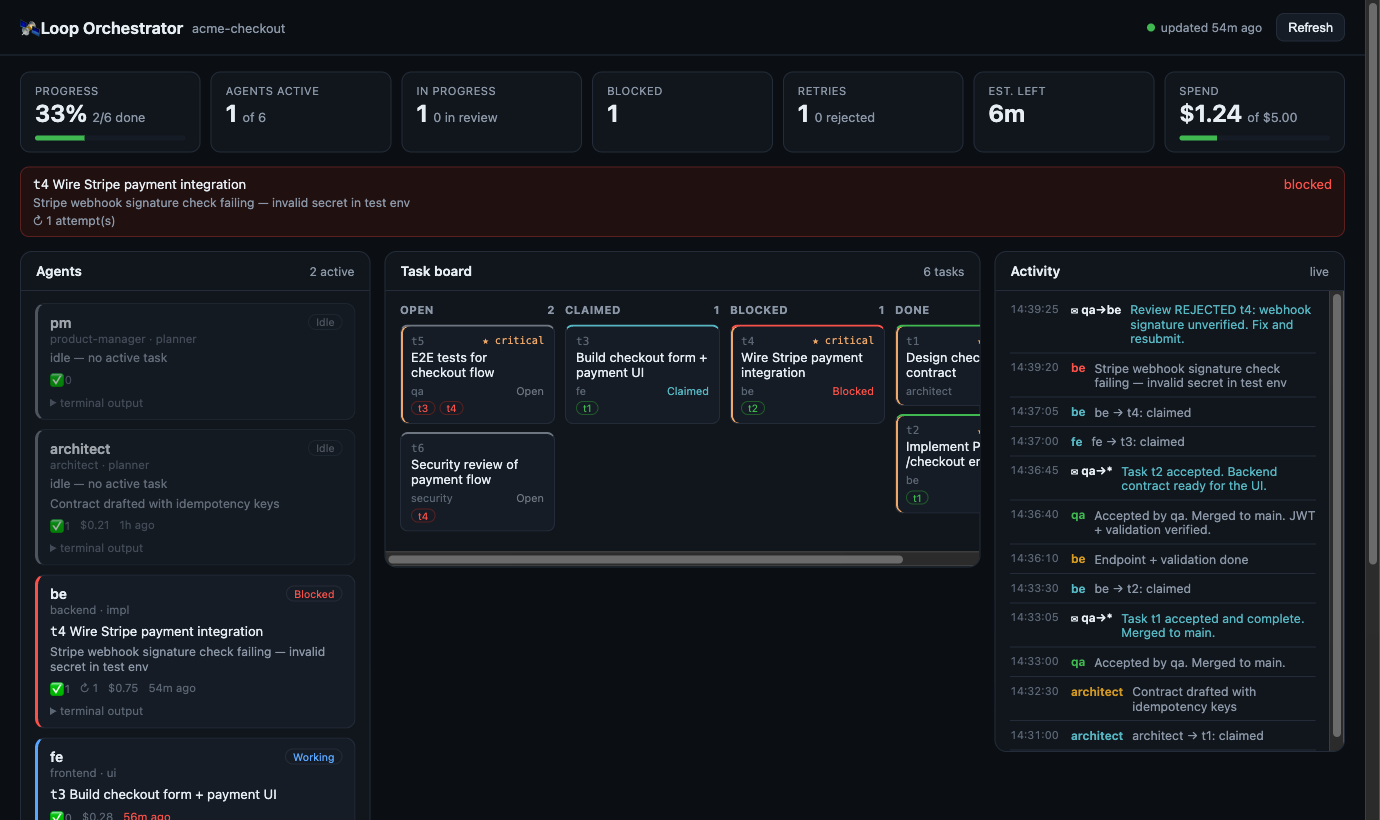Click the 'live' indicator in Activity header

1319,272
